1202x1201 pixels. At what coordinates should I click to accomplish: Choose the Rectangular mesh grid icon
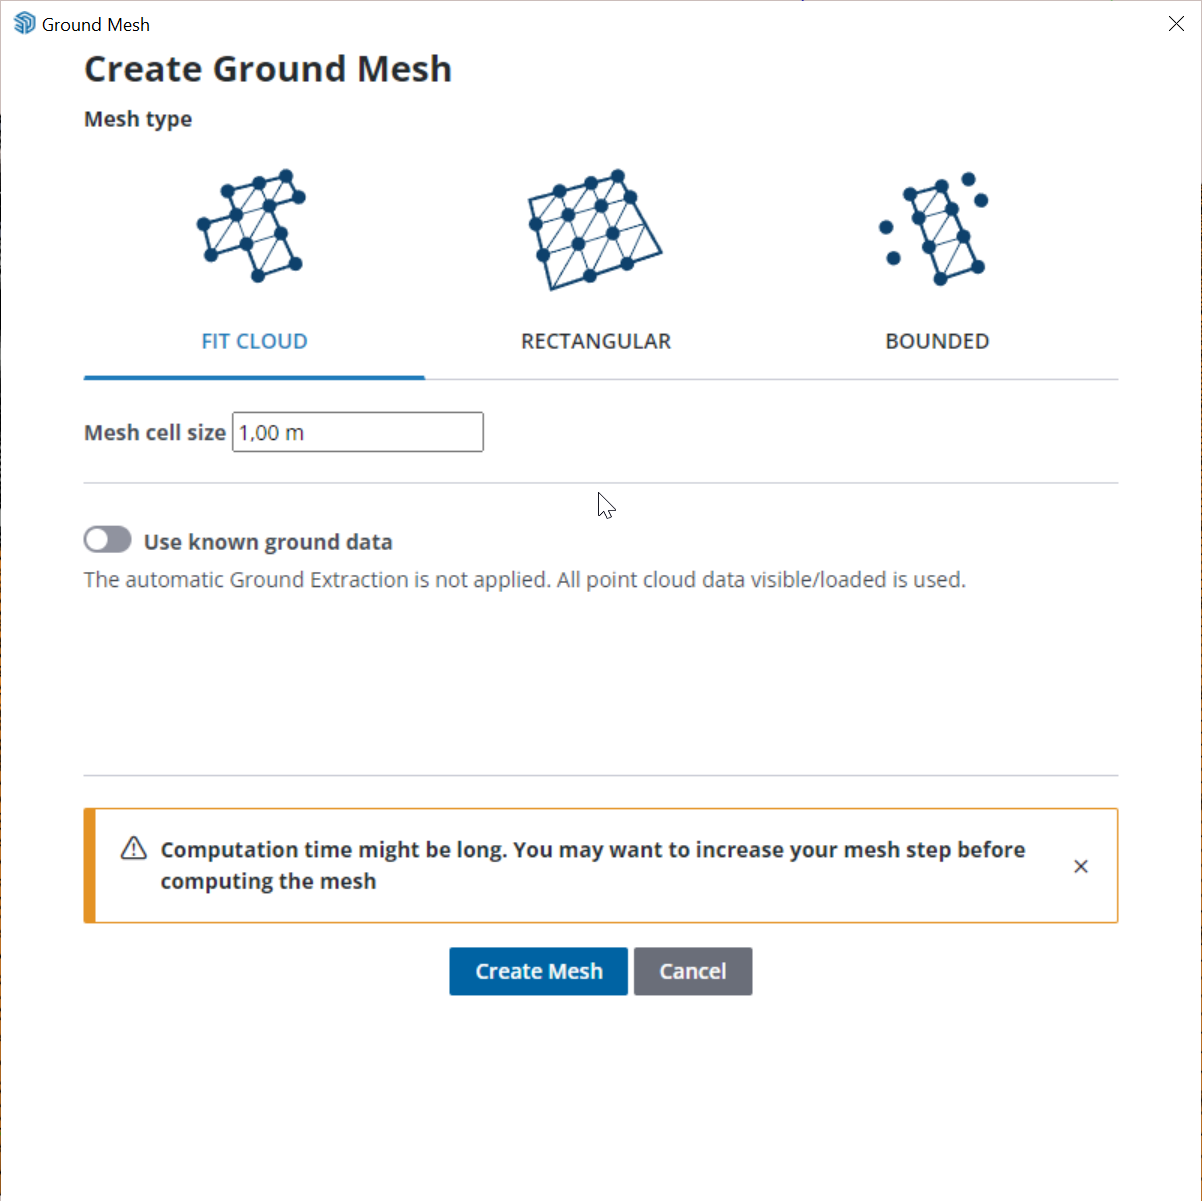[x=595, y=229]
